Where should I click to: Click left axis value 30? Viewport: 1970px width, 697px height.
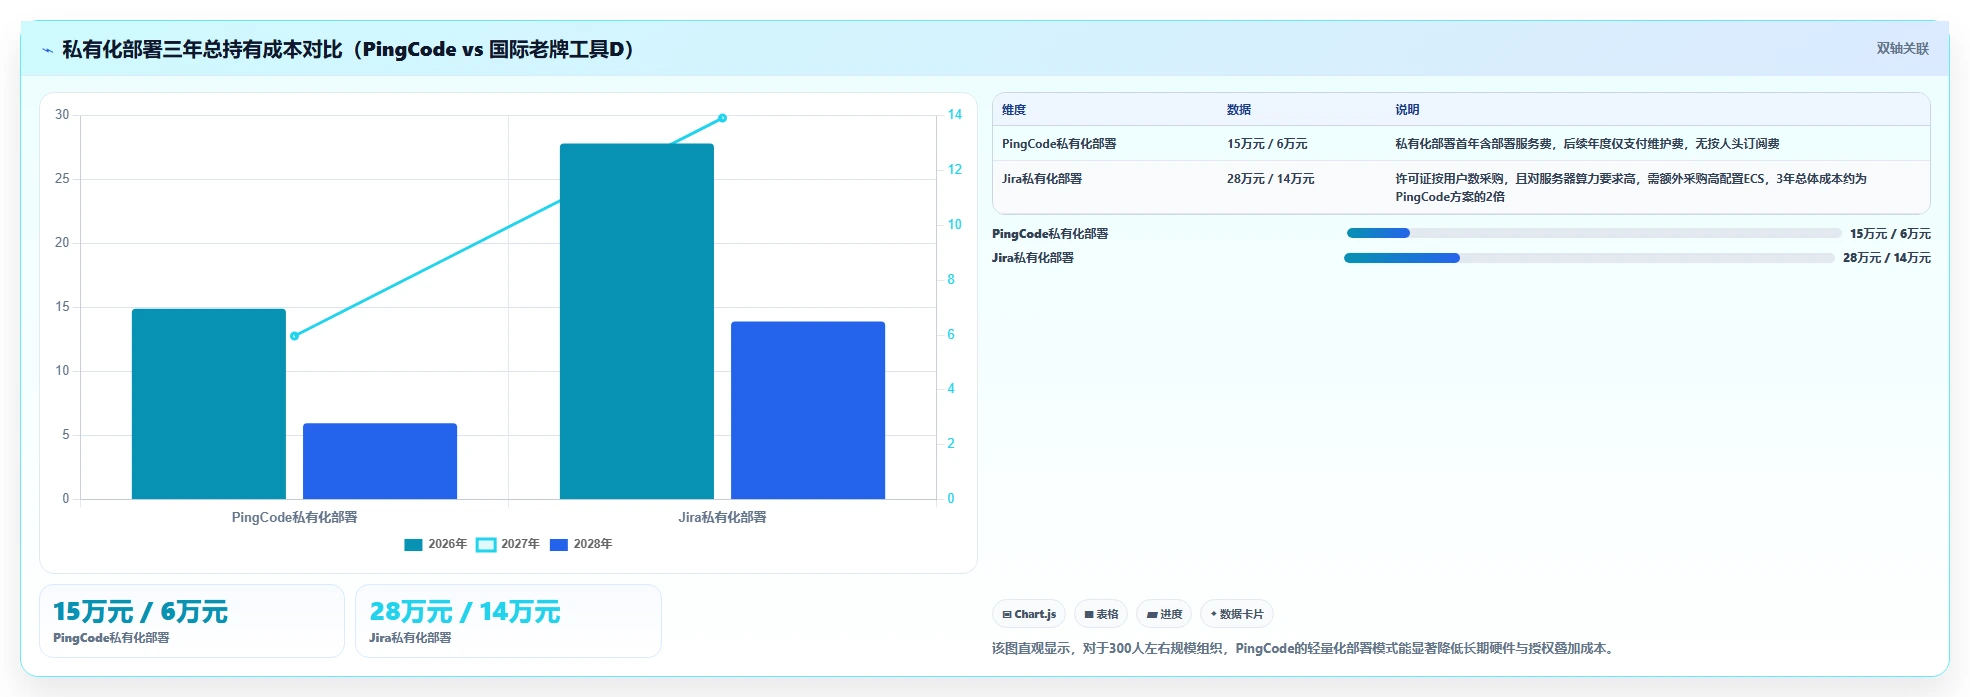[x=62, y=115]
